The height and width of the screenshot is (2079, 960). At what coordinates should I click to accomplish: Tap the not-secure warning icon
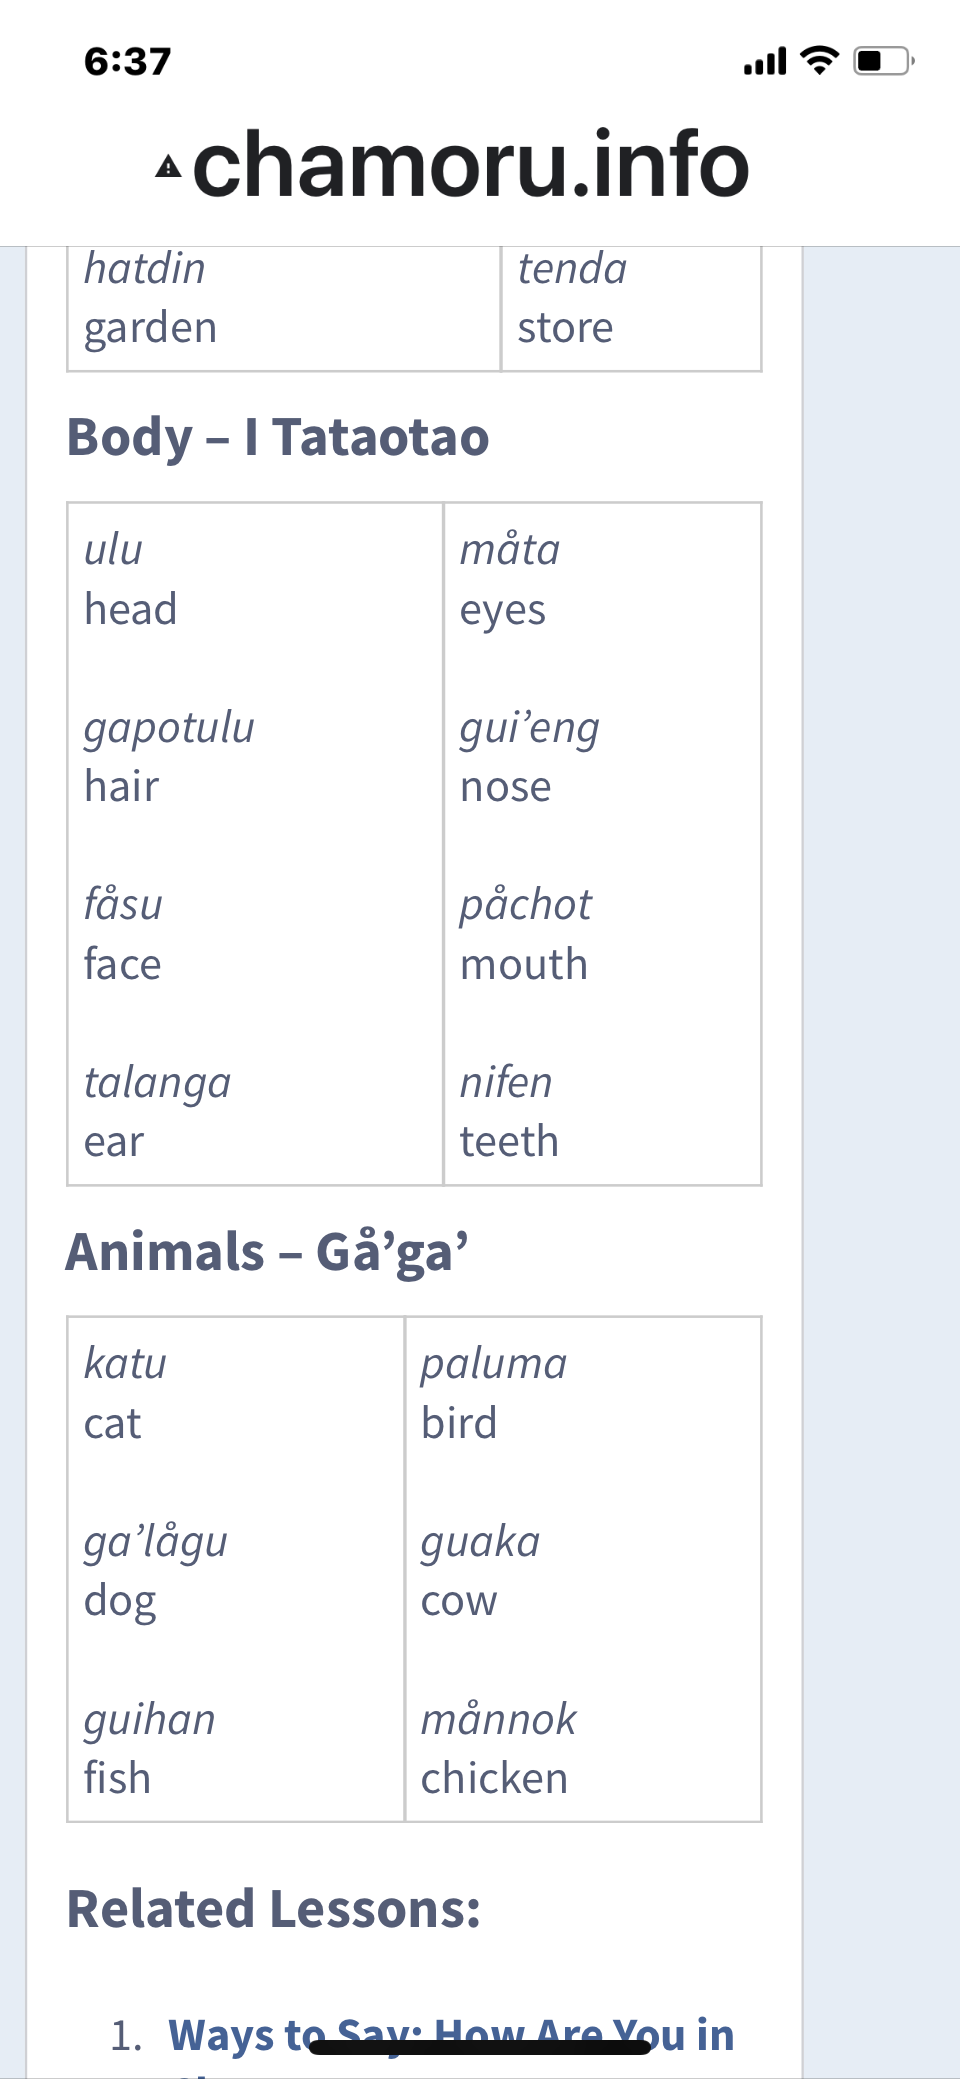[x=168, y=167]
